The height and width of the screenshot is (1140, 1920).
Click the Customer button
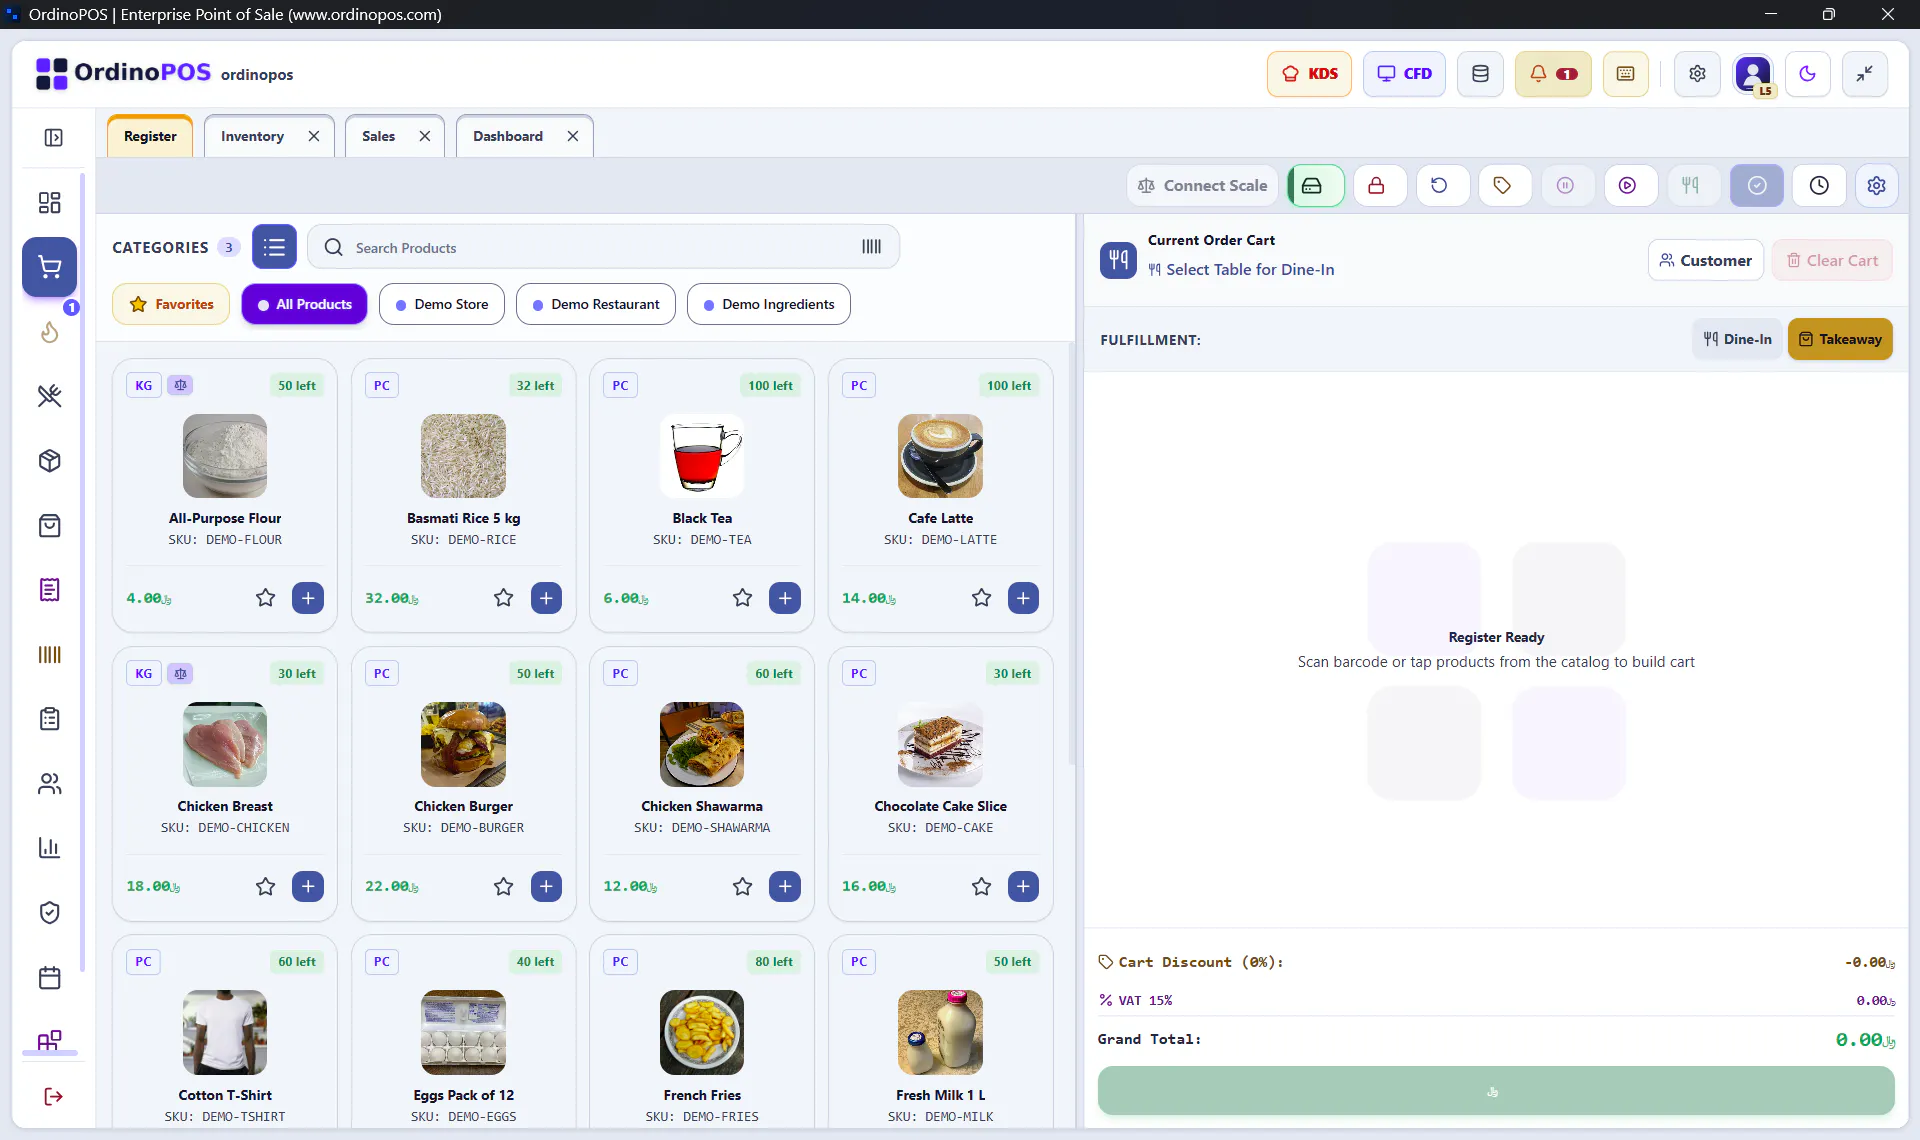pos(1706,260)
